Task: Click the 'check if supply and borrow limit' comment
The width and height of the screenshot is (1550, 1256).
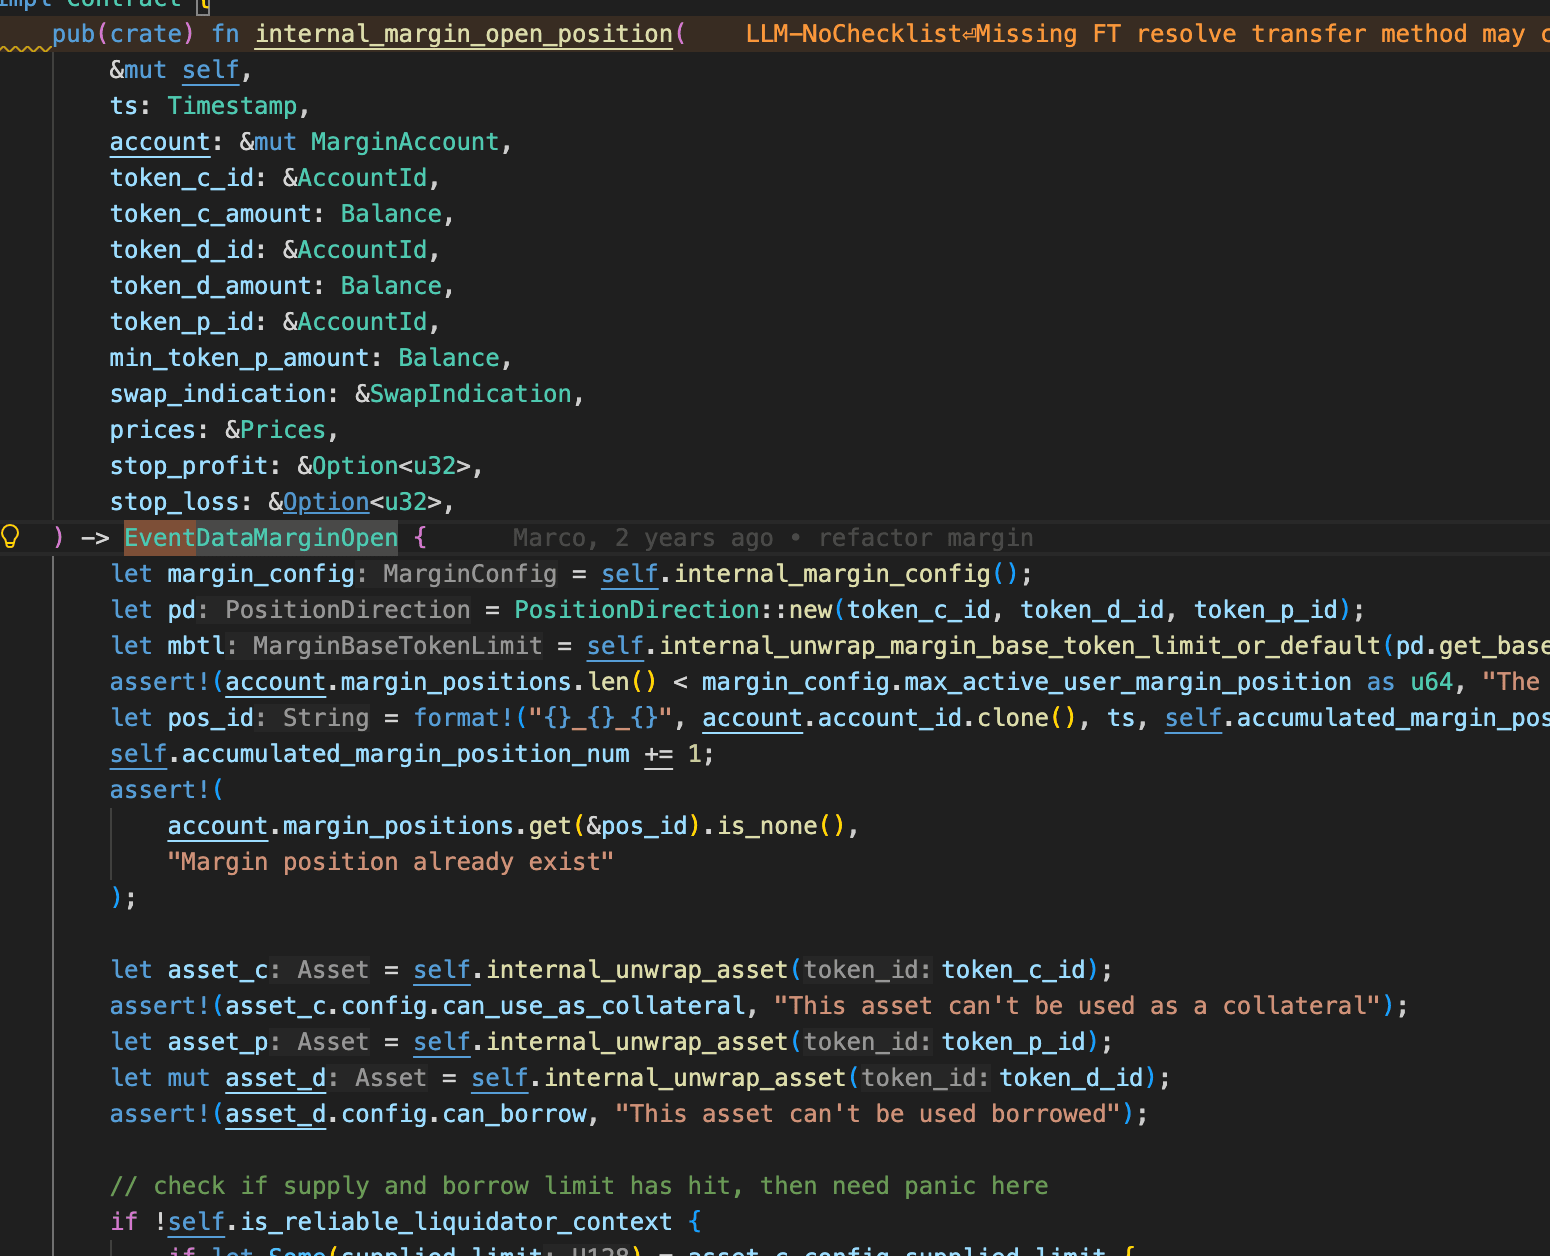Action: (578, 1186)
